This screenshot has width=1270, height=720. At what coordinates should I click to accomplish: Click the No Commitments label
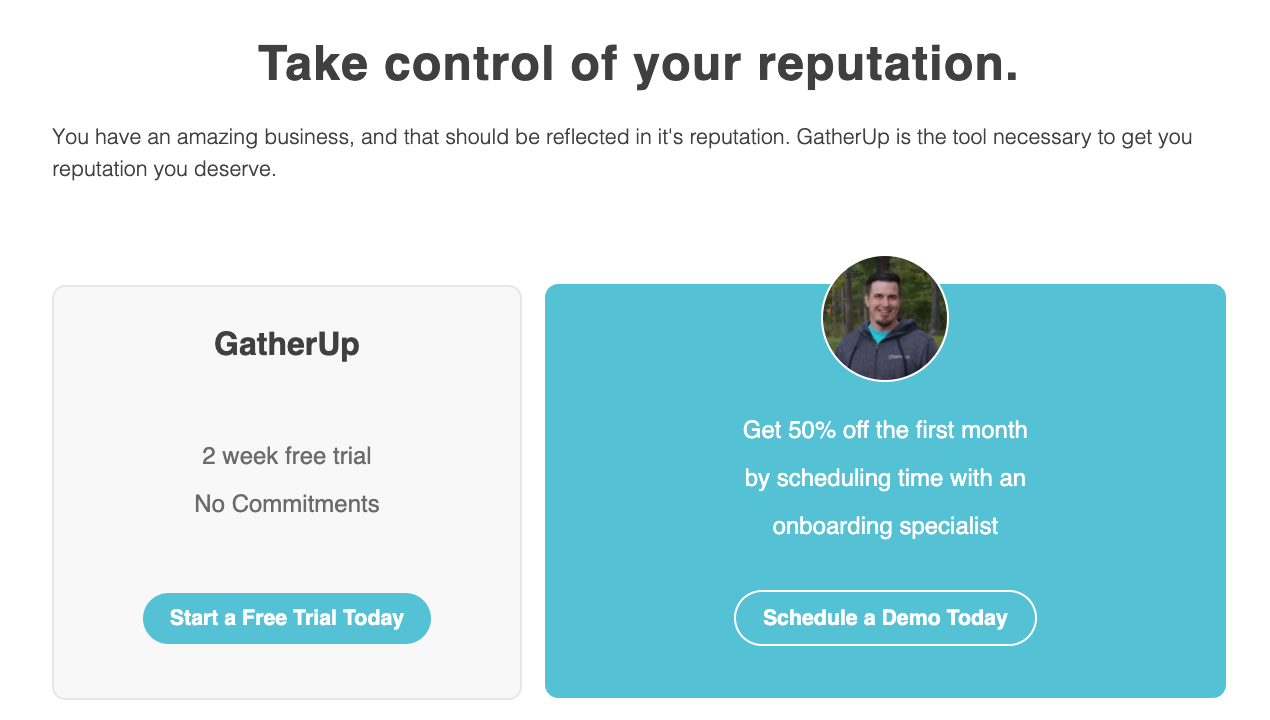pos(287,503)
